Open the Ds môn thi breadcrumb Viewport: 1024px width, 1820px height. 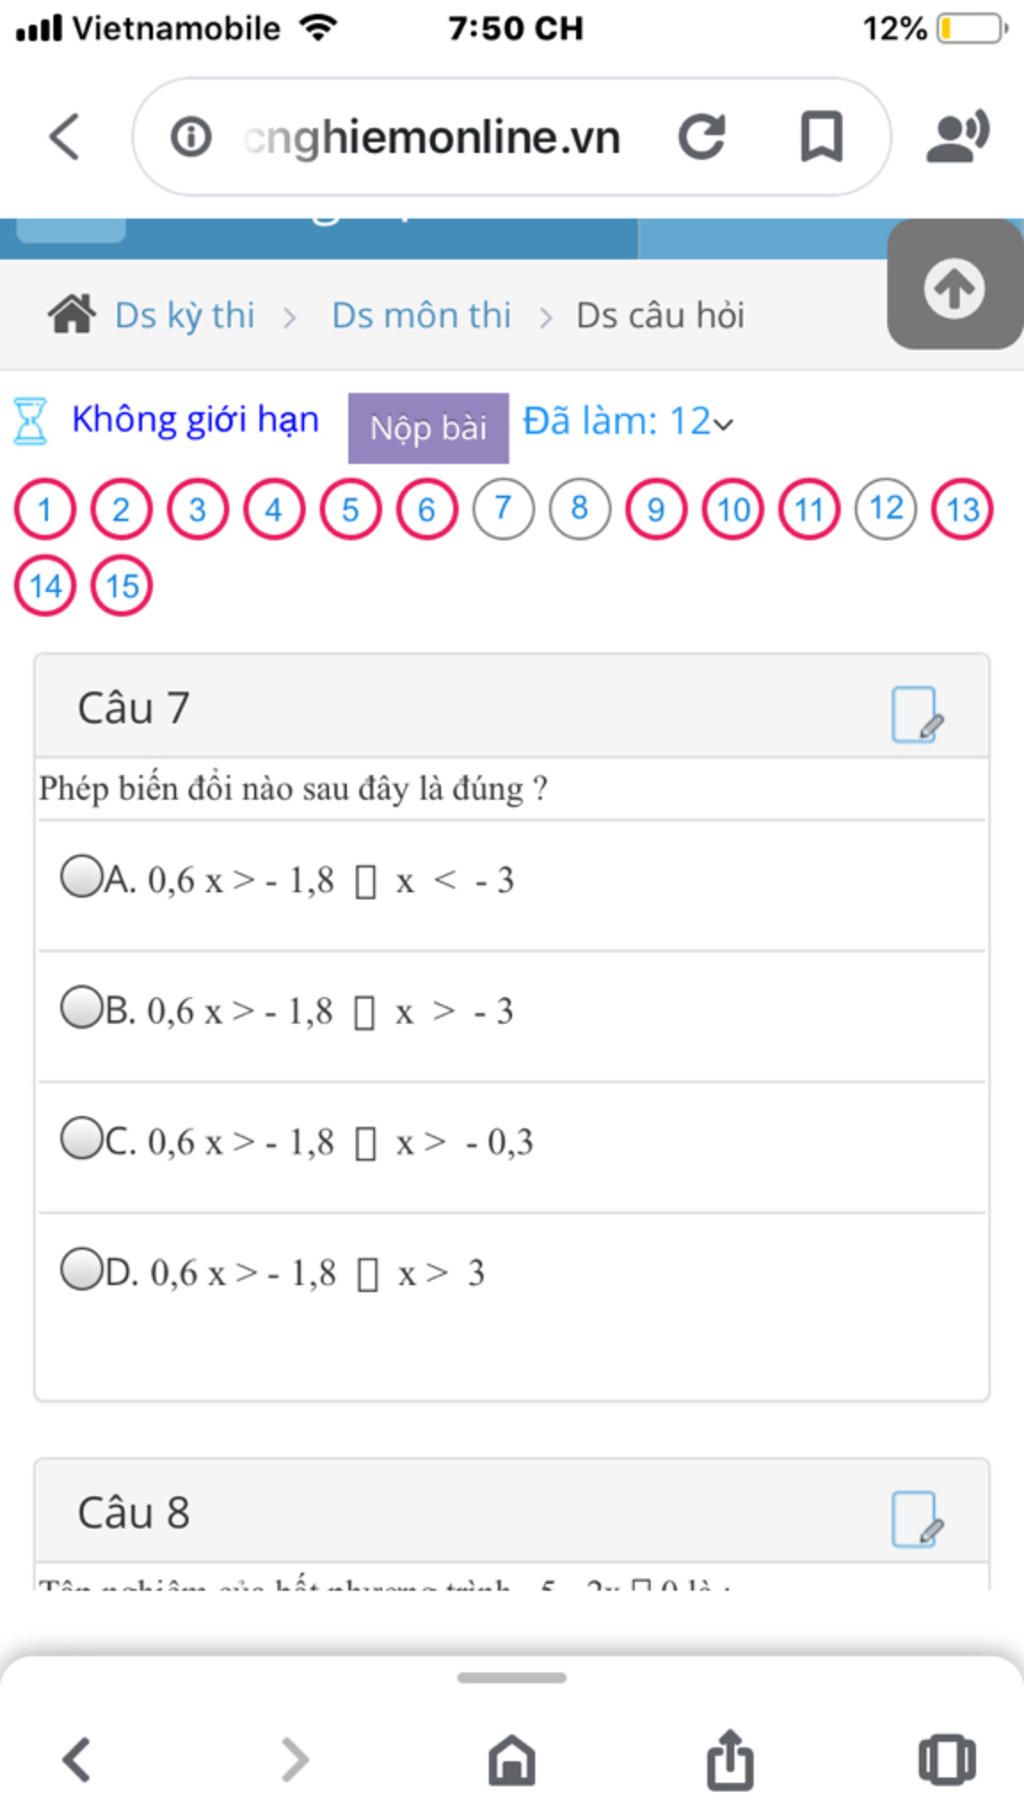coord(421,315)
